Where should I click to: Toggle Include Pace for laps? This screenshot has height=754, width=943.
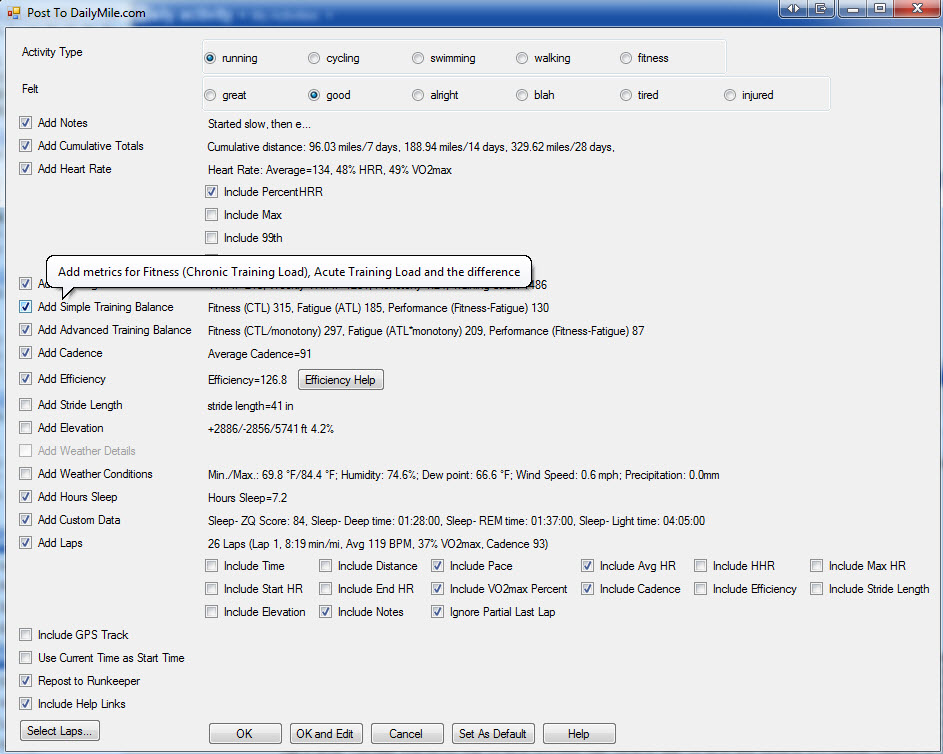(x=437, y=566)
